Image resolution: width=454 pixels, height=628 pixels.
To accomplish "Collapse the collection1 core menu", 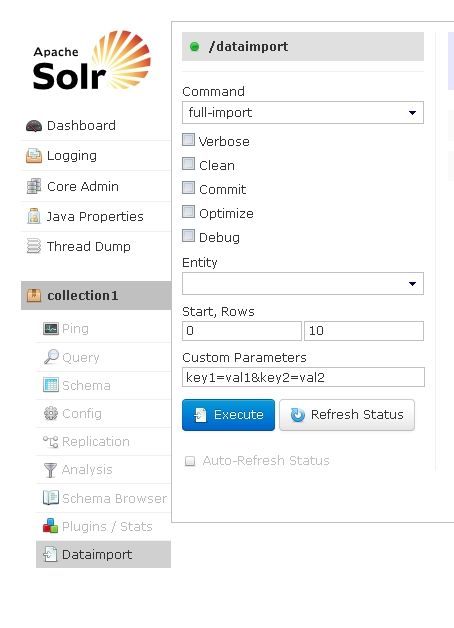I will [x=96, y=296].
